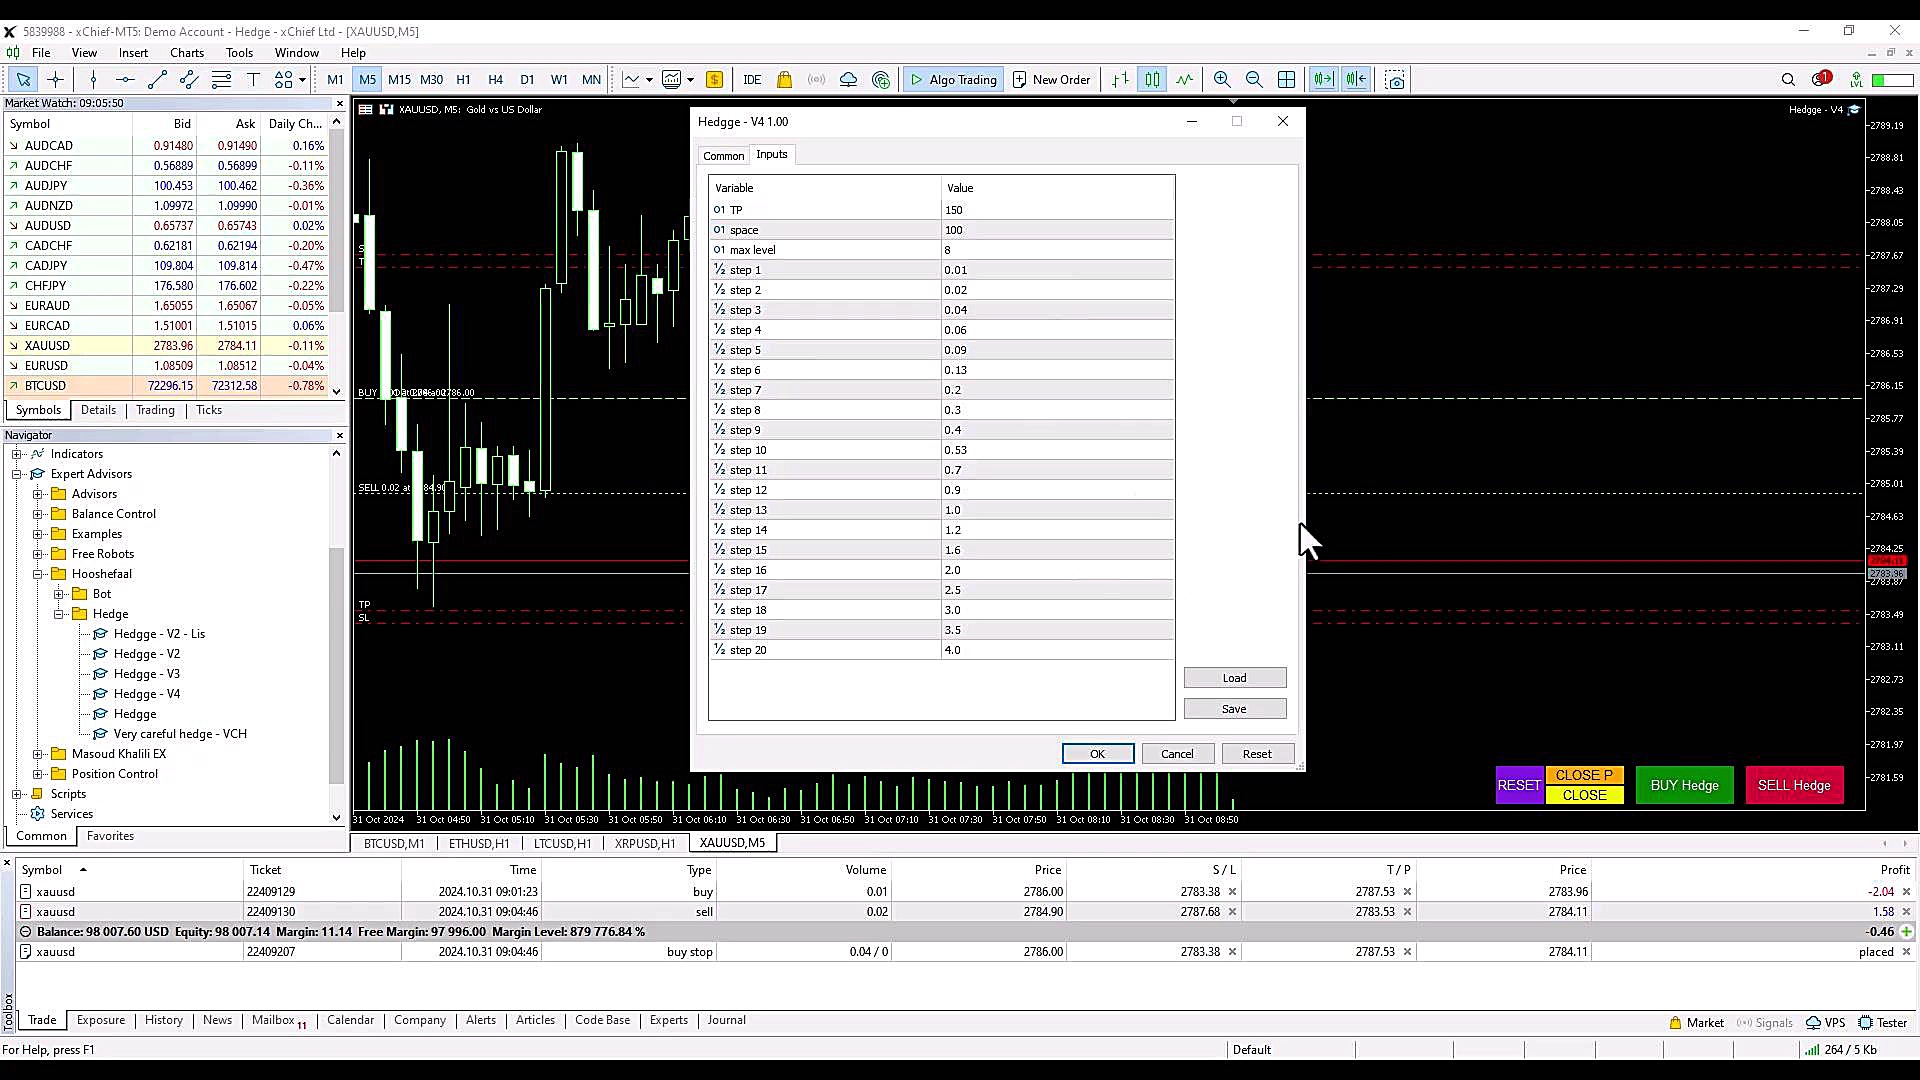This screenshot has width=1920, height=1080.
Task: Take a chart screenshot
Action: coord(1395,80)
